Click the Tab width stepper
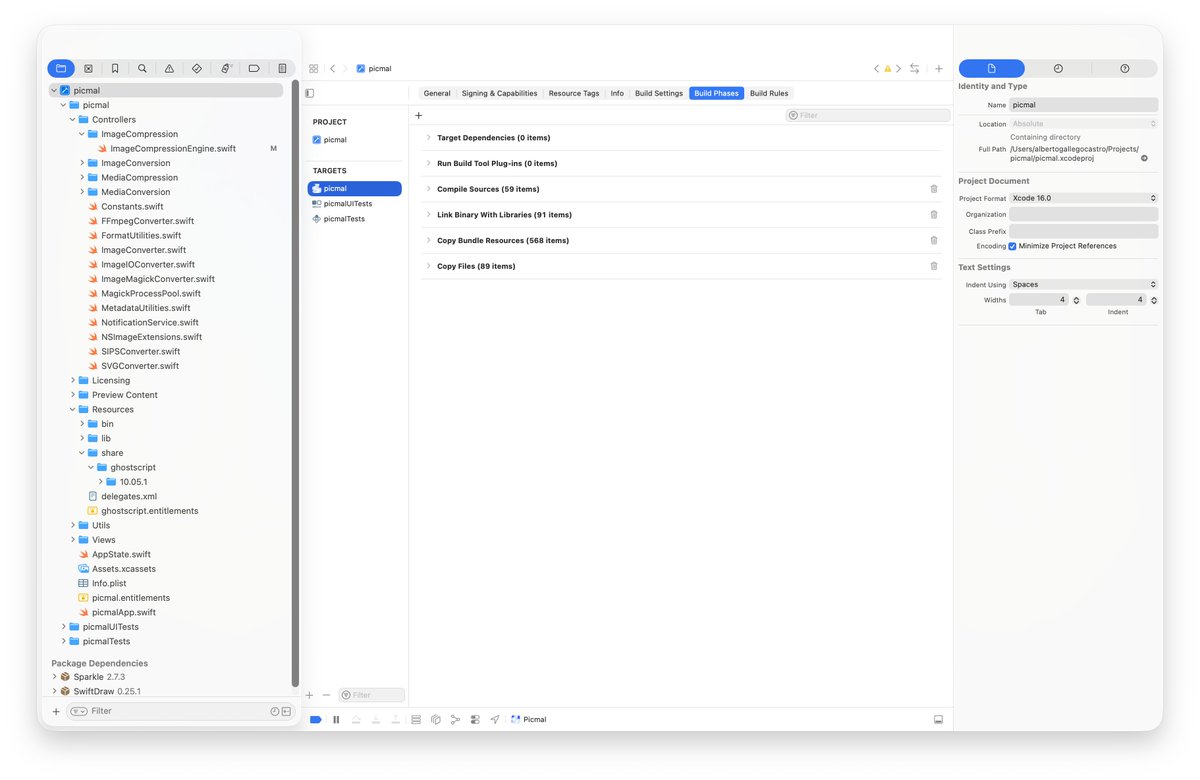The width and height of the screenshot is (1200, 780). [x=1076, y=300]
